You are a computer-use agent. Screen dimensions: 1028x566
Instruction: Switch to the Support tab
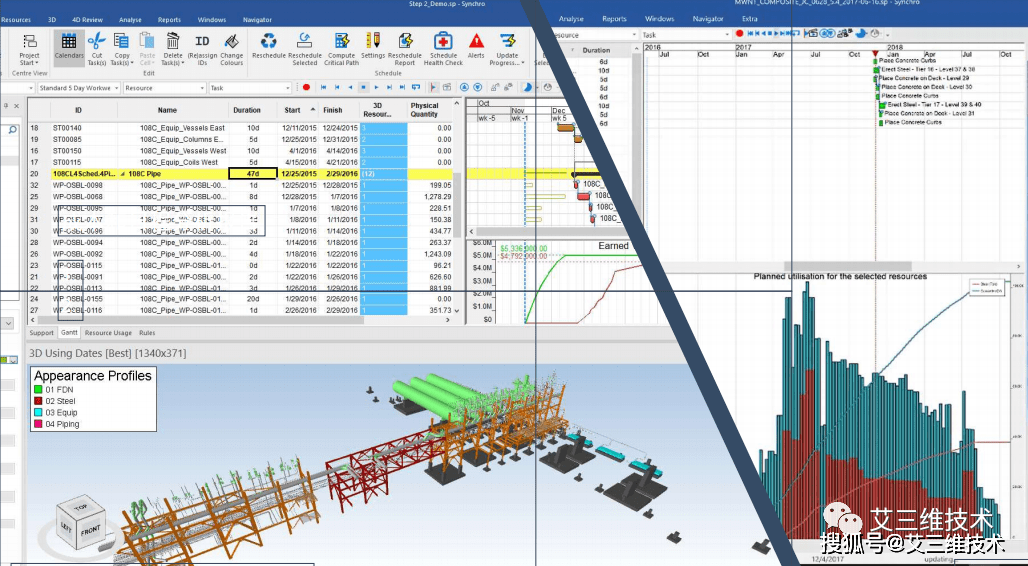point(41,333)
